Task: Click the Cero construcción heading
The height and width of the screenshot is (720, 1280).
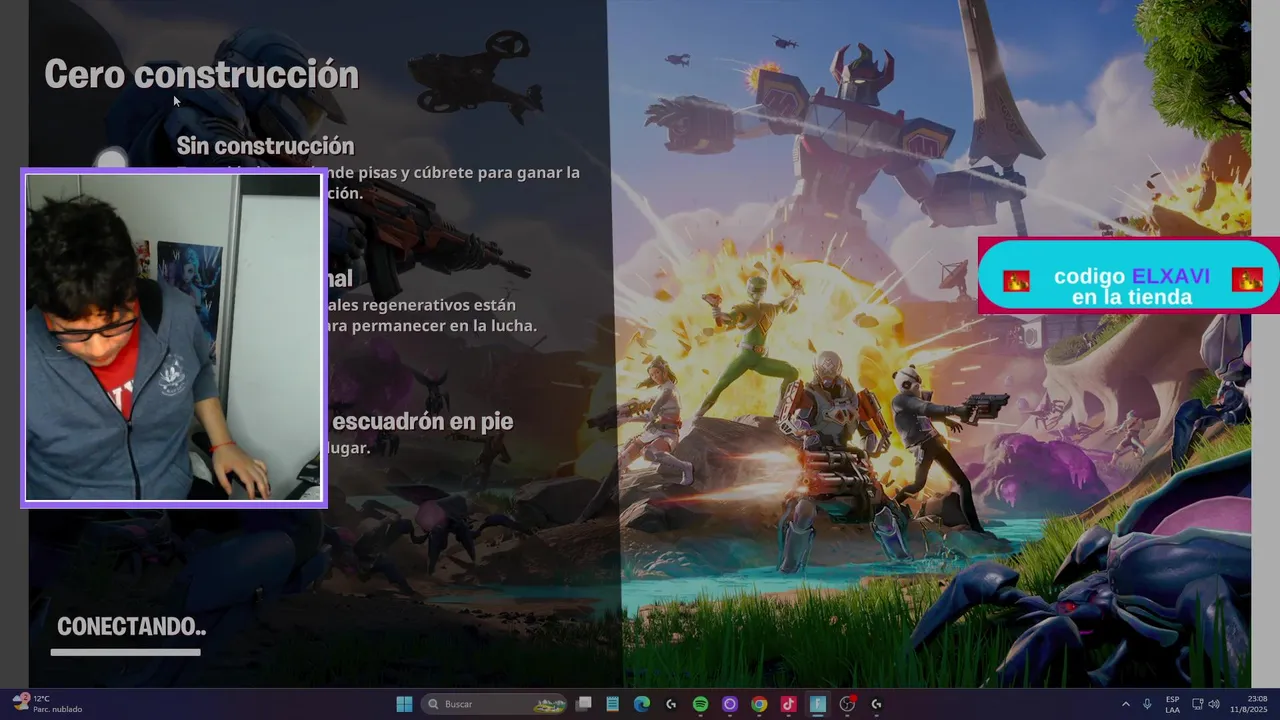Action: [201, 74]
